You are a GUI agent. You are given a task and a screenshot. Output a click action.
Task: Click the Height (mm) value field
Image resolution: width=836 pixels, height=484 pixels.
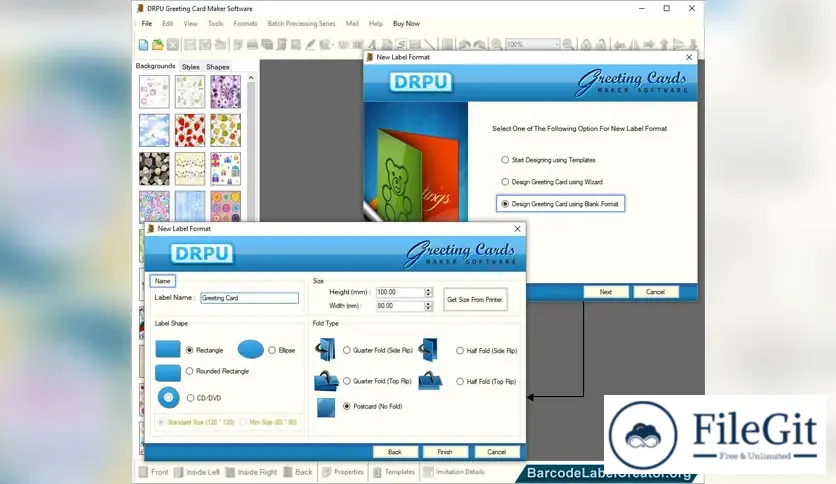[x=400, y=292]
